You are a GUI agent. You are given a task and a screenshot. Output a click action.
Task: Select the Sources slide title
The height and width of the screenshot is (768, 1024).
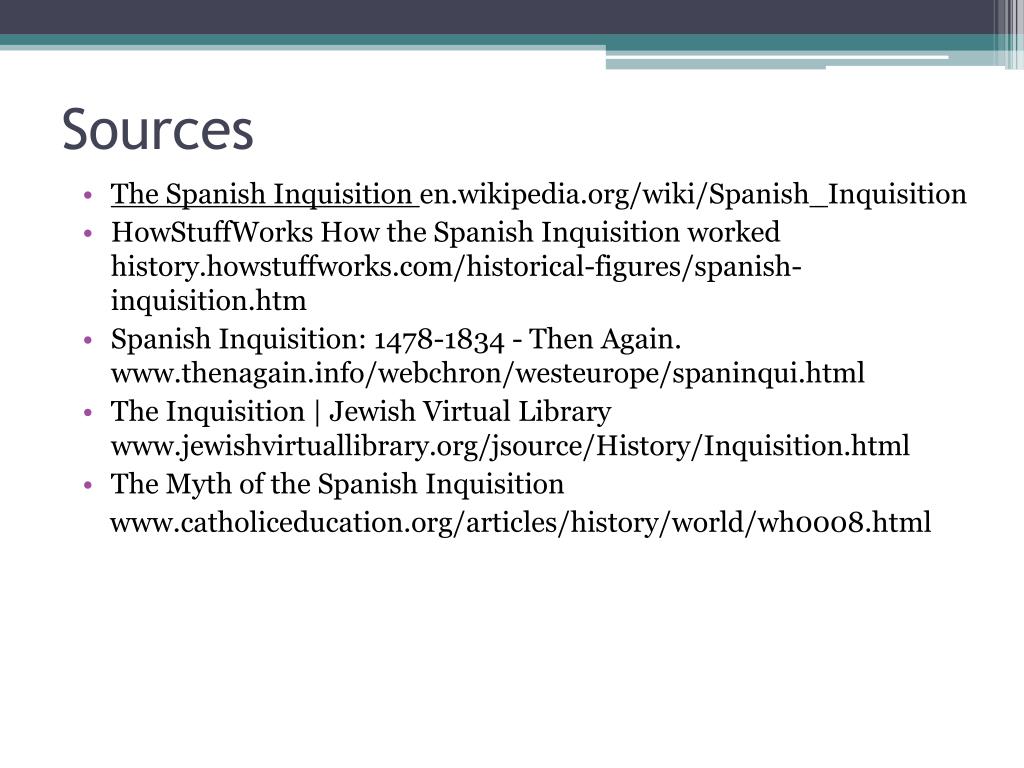tap(157, 129)
